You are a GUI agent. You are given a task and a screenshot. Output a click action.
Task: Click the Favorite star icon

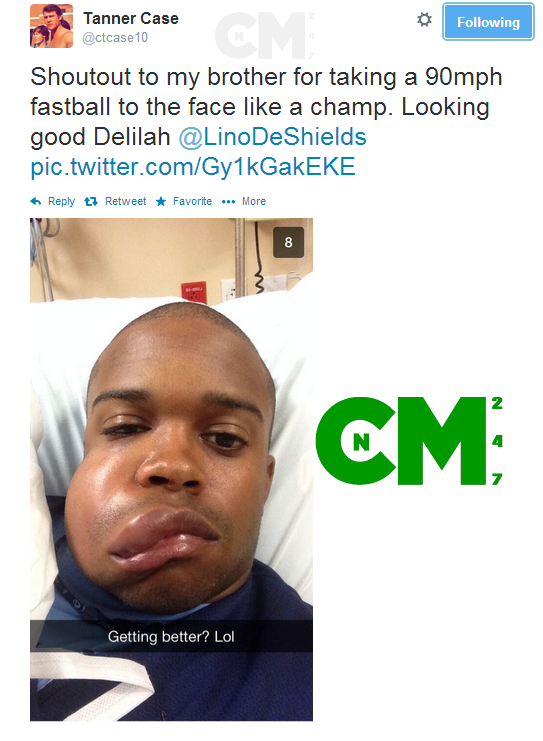pos(161,202)
